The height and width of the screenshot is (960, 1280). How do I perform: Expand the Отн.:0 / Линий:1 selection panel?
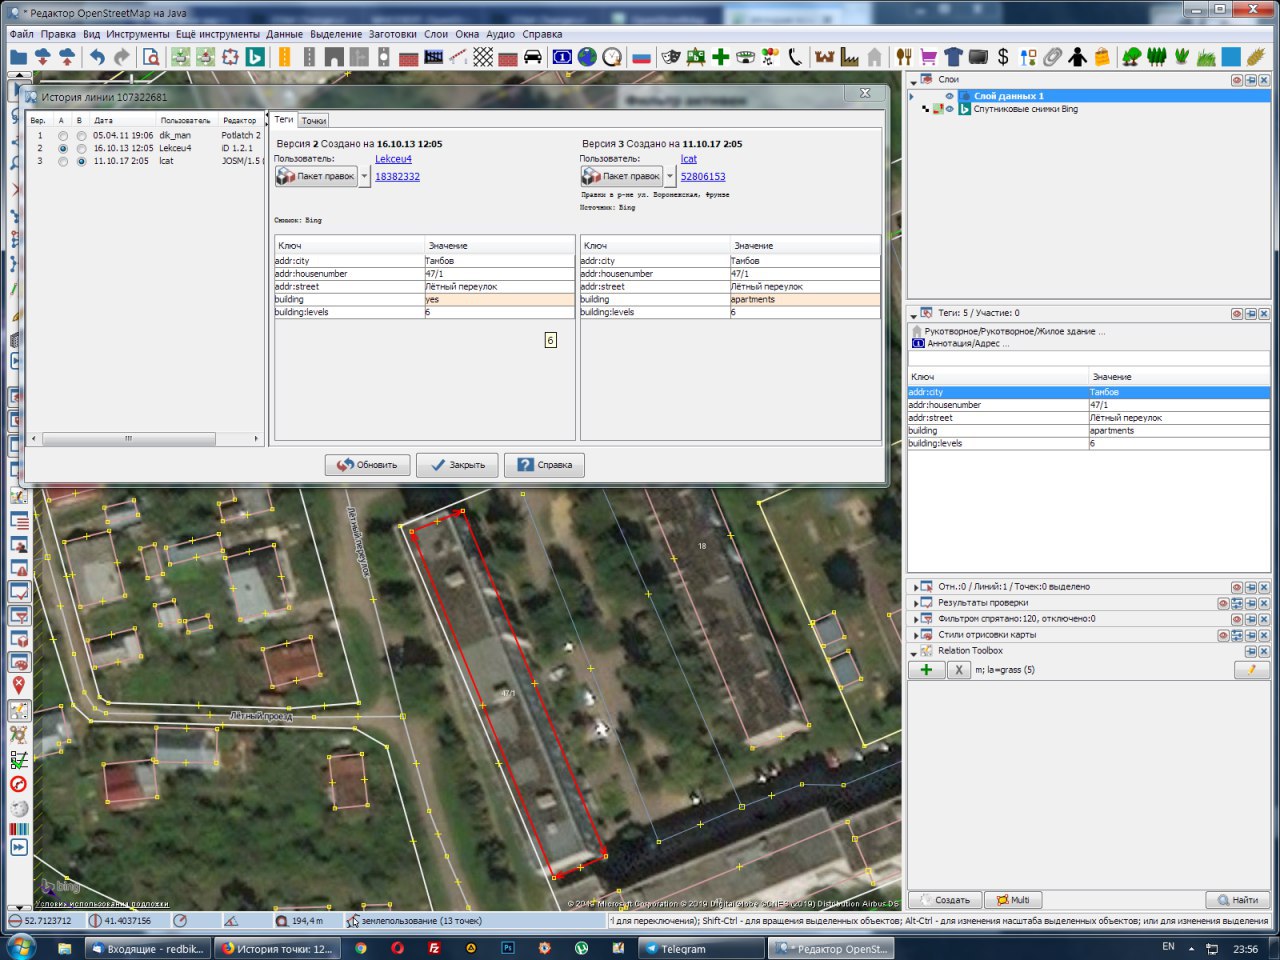(914, 587)
